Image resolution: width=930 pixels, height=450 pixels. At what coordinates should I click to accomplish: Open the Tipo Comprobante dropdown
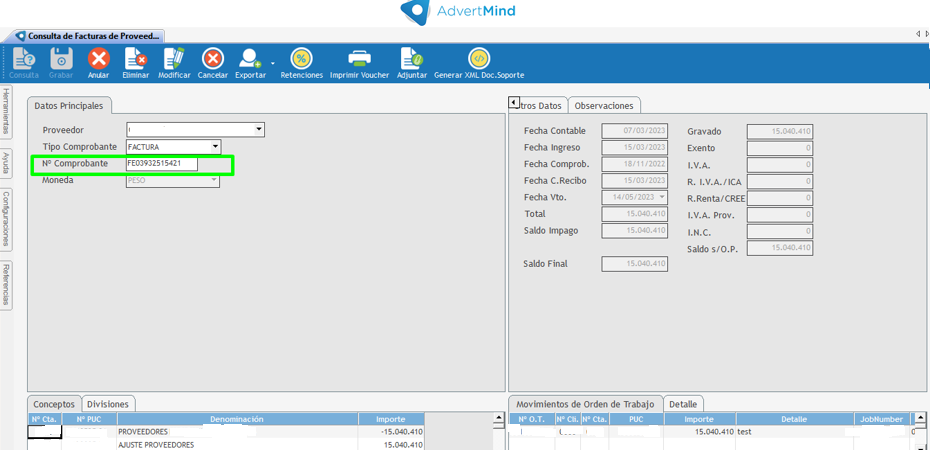[x=215, y=146]
